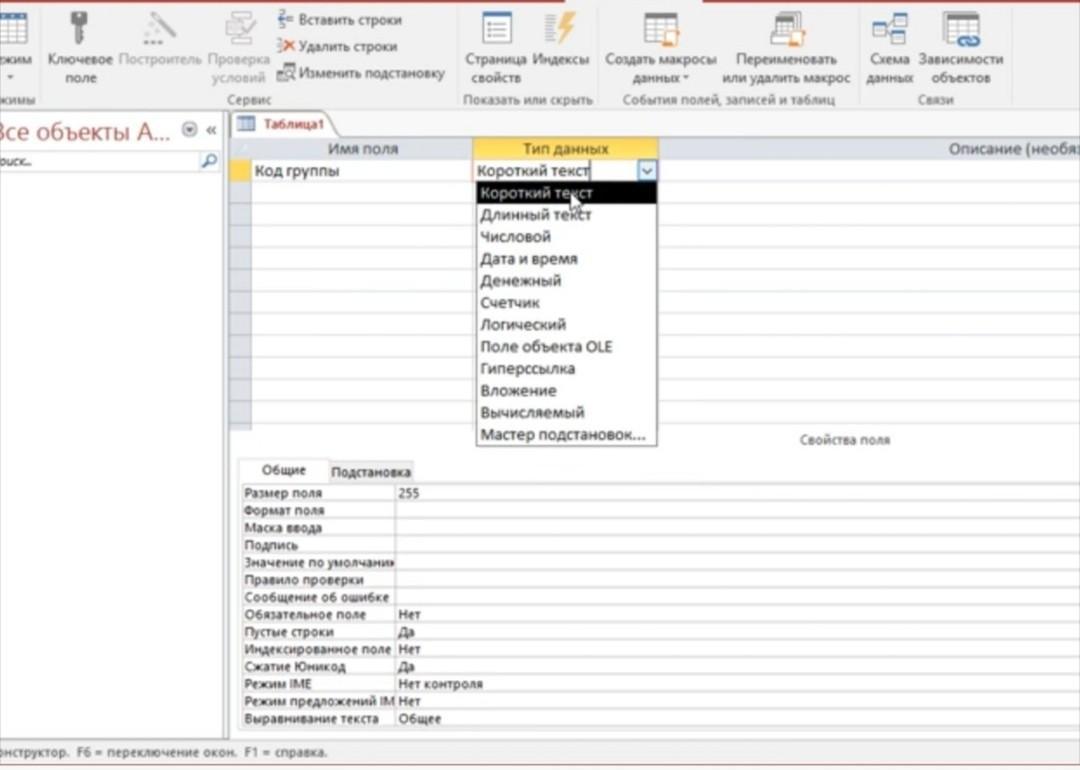Select Гиперссылка data type
The width and height of the screenshot is (1080, 770).
click(566, 368)
